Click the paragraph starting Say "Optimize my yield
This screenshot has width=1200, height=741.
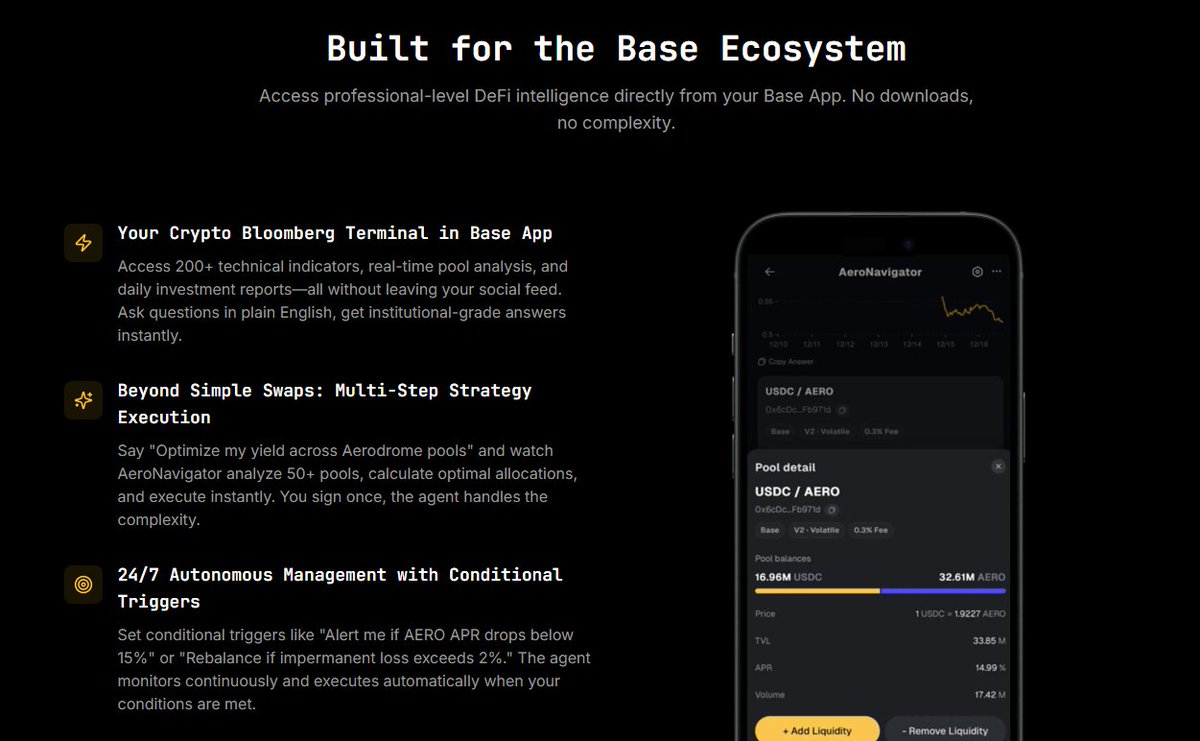click(x=347, y=485)
